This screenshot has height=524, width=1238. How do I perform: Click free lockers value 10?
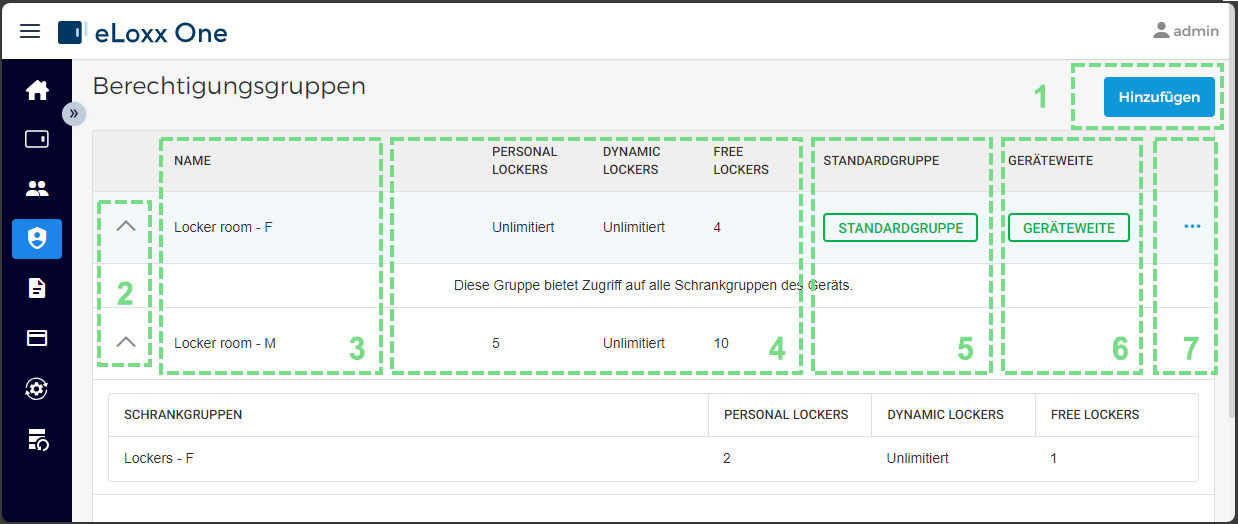[721, 343]
